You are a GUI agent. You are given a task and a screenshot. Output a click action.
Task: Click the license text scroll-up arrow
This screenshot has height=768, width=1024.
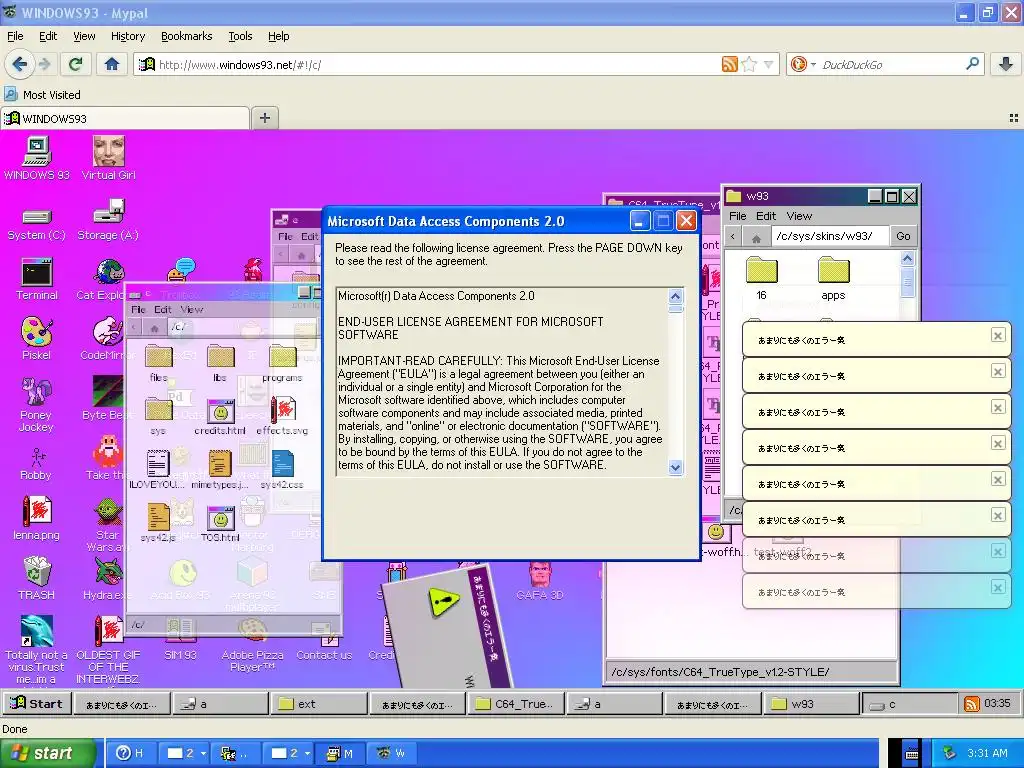tap(675, 296)
